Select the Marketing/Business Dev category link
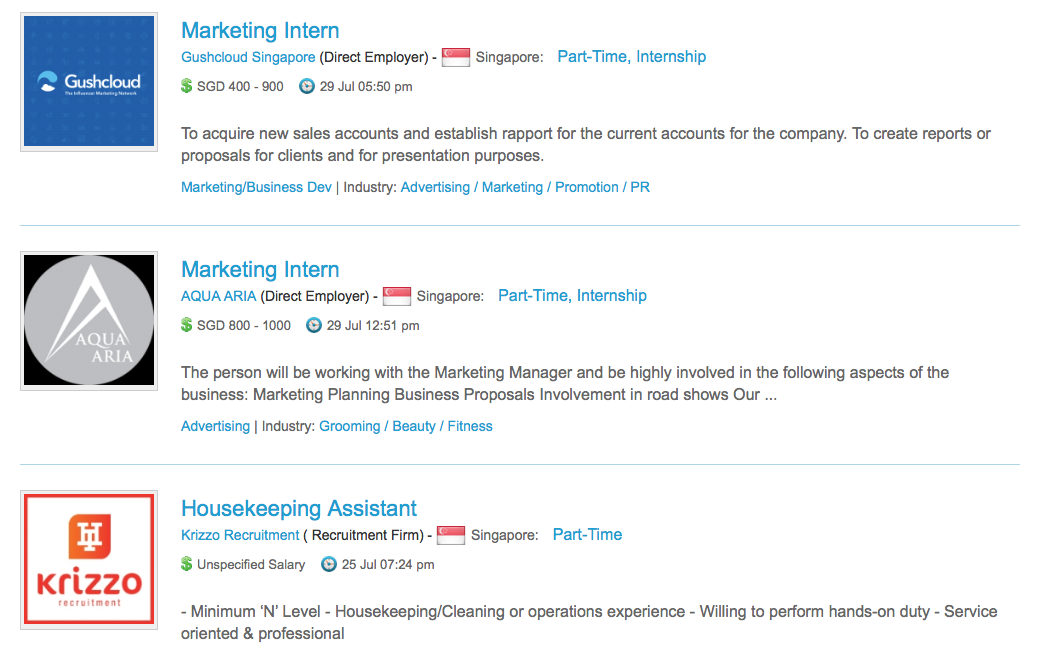The height and width of the screenshot is (651, 1046). [x=256, y=187]
